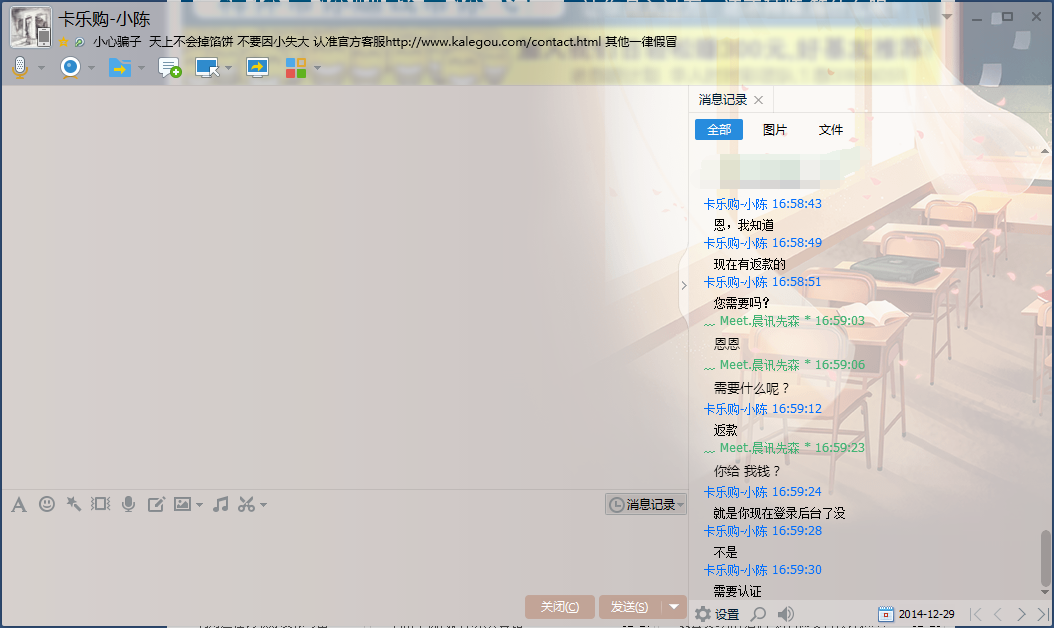Image resolution: width=1054 pixels, height=628 pixels.
Task: Open the remote desktop control icon
Action: click(x=207, y=68)
